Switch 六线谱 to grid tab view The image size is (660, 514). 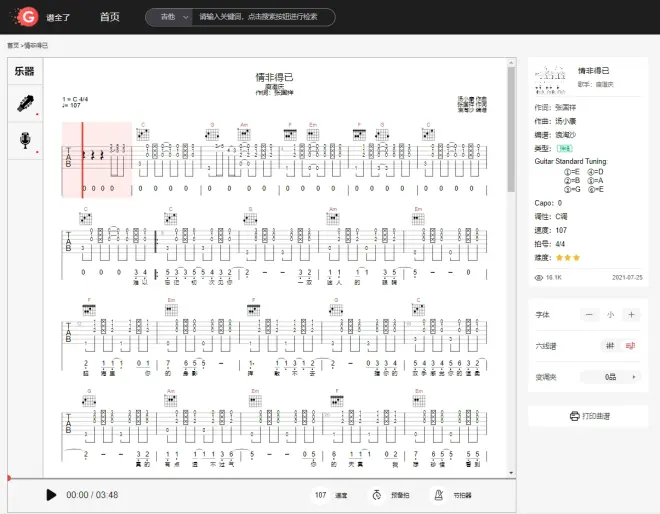[608, 345]
